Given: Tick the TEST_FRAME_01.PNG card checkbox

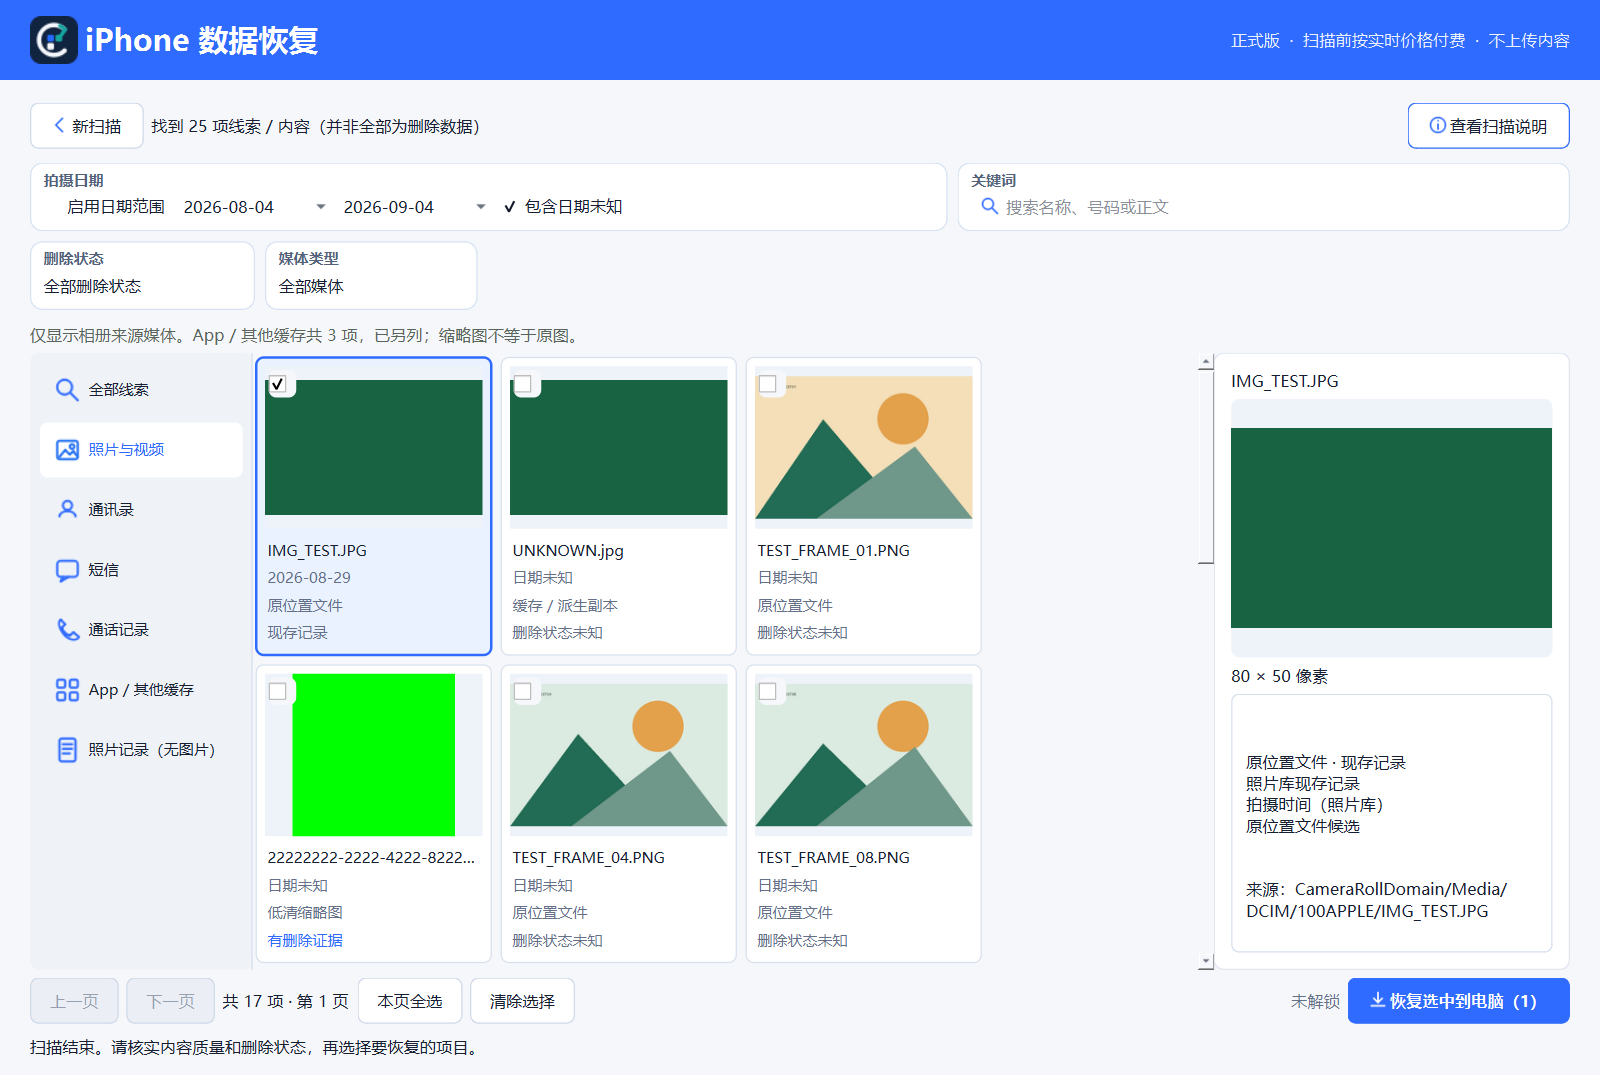Looking at the screenshot, I should (x=768, y=384).
